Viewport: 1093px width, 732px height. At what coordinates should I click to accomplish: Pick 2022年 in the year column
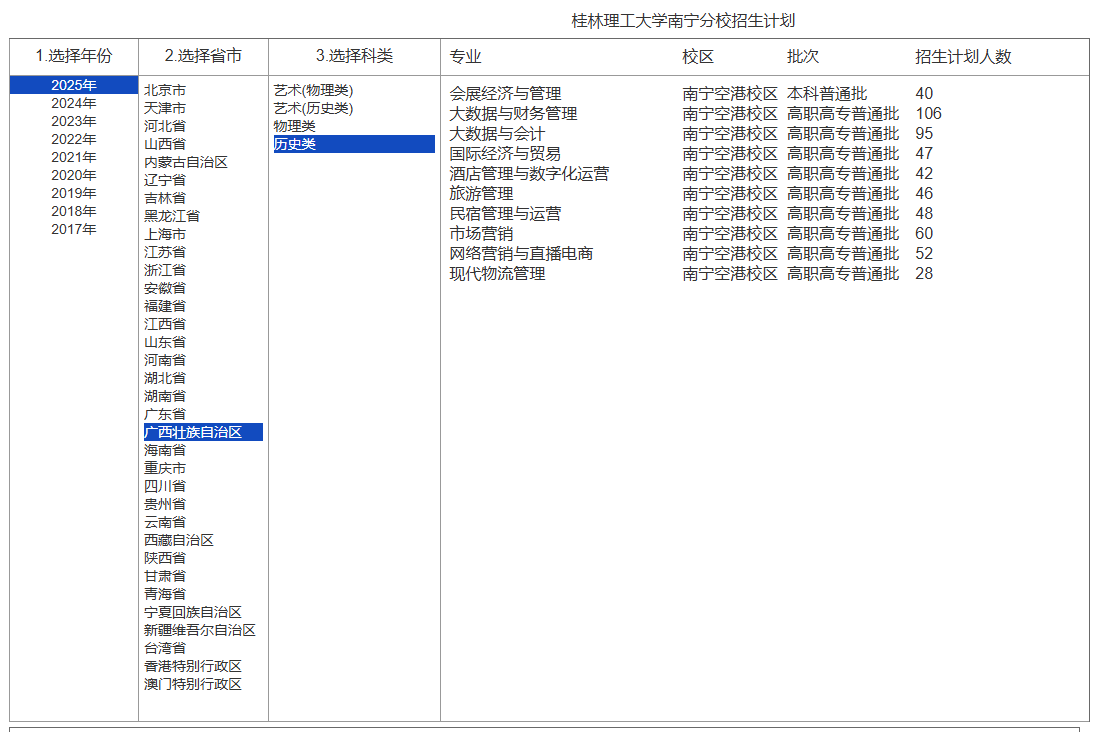[x=74, y=139]
